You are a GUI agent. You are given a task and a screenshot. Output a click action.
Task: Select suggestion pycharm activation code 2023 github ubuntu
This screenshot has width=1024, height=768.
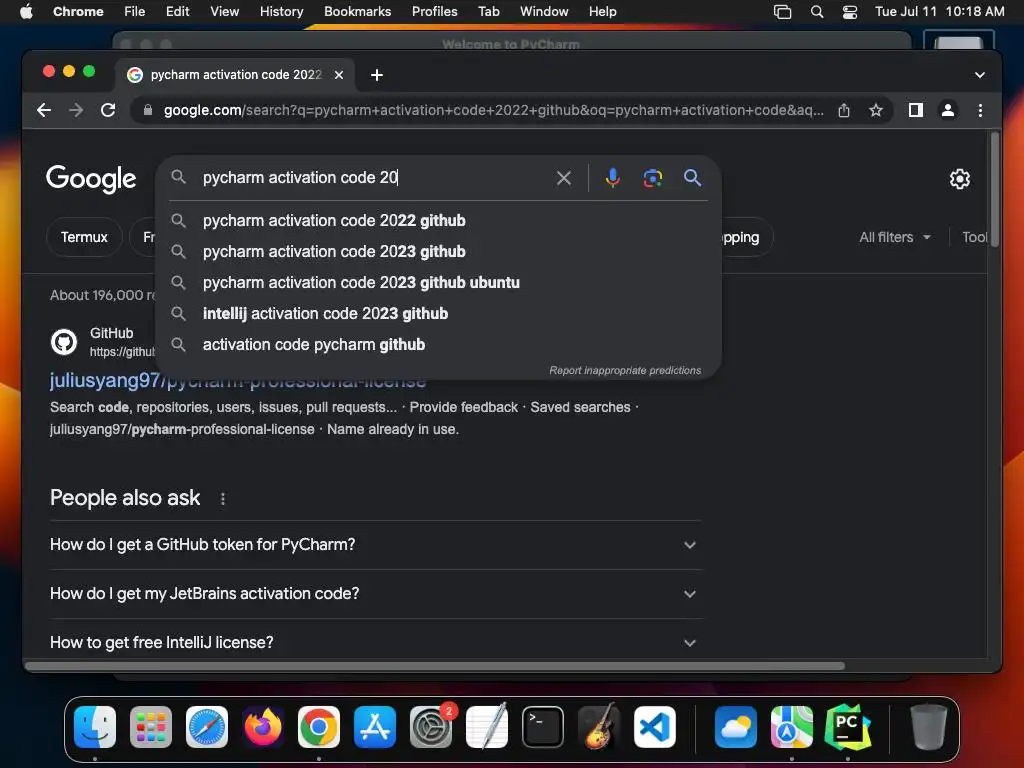tap(438, 283)
